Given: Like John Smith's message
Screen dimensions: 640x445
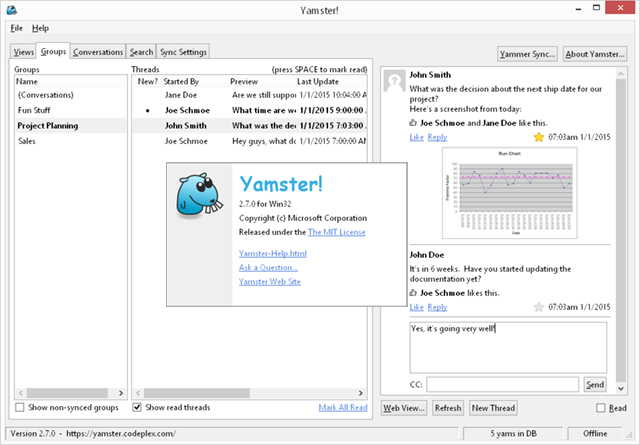Looking at the screenshot, I should 416,137.
